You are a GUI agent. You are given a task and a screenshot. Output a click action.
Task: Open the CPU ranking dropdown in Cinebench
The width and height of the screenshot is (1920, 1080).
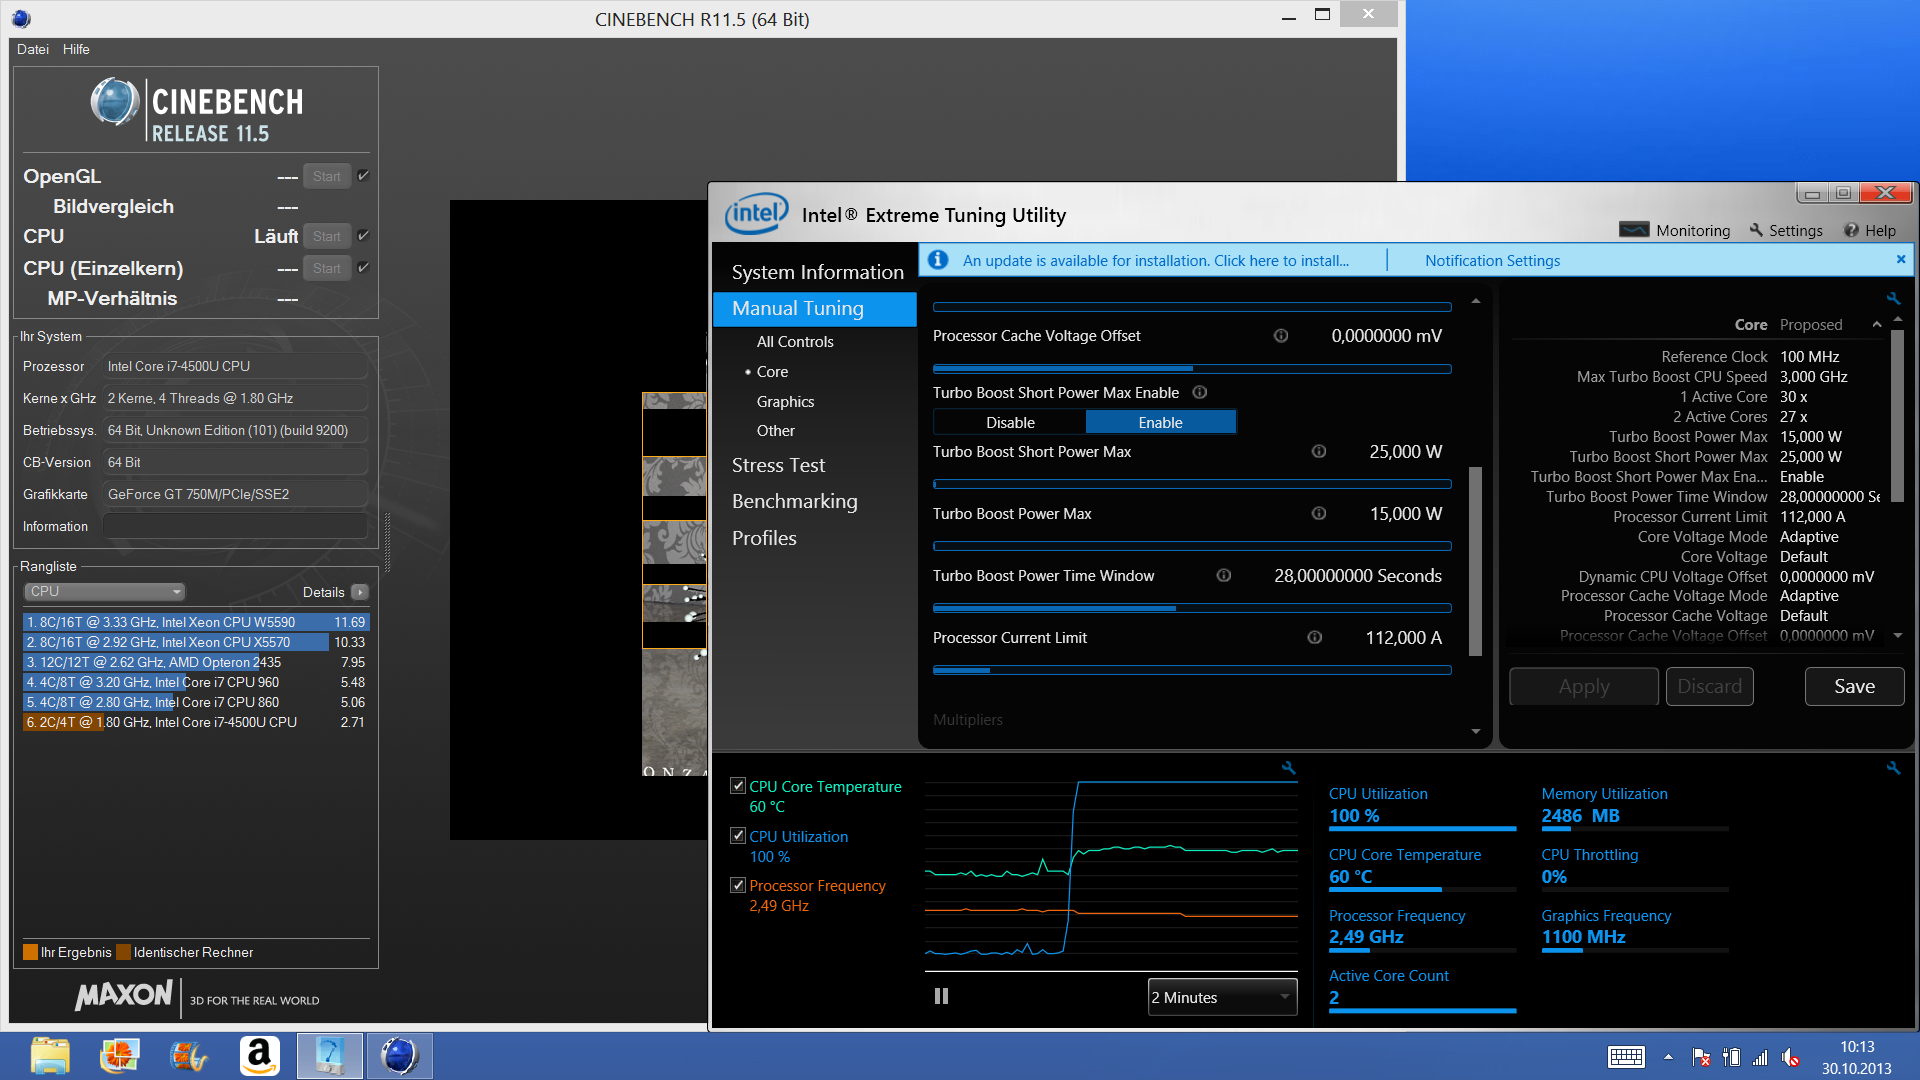(104, 592)
